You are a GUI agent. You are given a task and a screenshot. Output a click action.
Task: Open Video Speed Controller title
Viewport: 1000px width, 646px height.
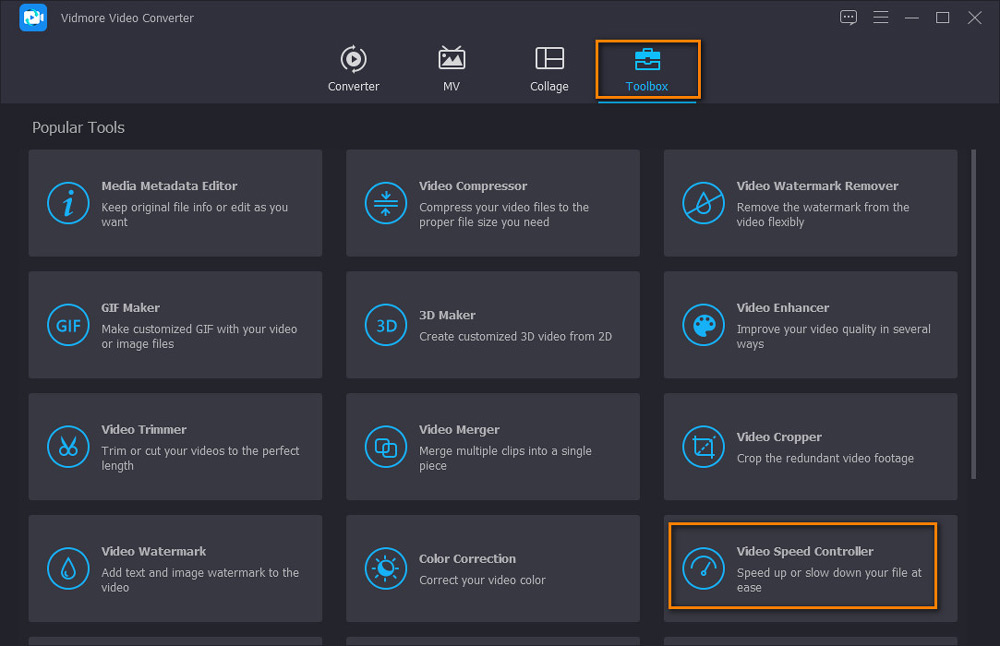coord(805,551)
